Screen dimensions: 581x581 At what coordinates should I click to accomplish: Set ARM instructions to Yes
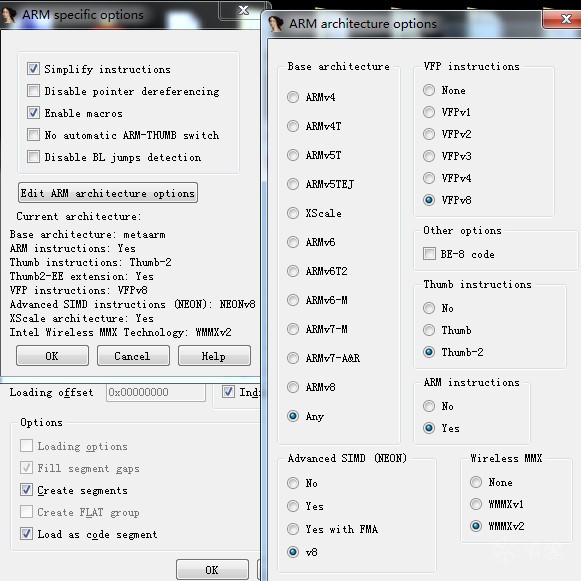(x=429, y=428)
